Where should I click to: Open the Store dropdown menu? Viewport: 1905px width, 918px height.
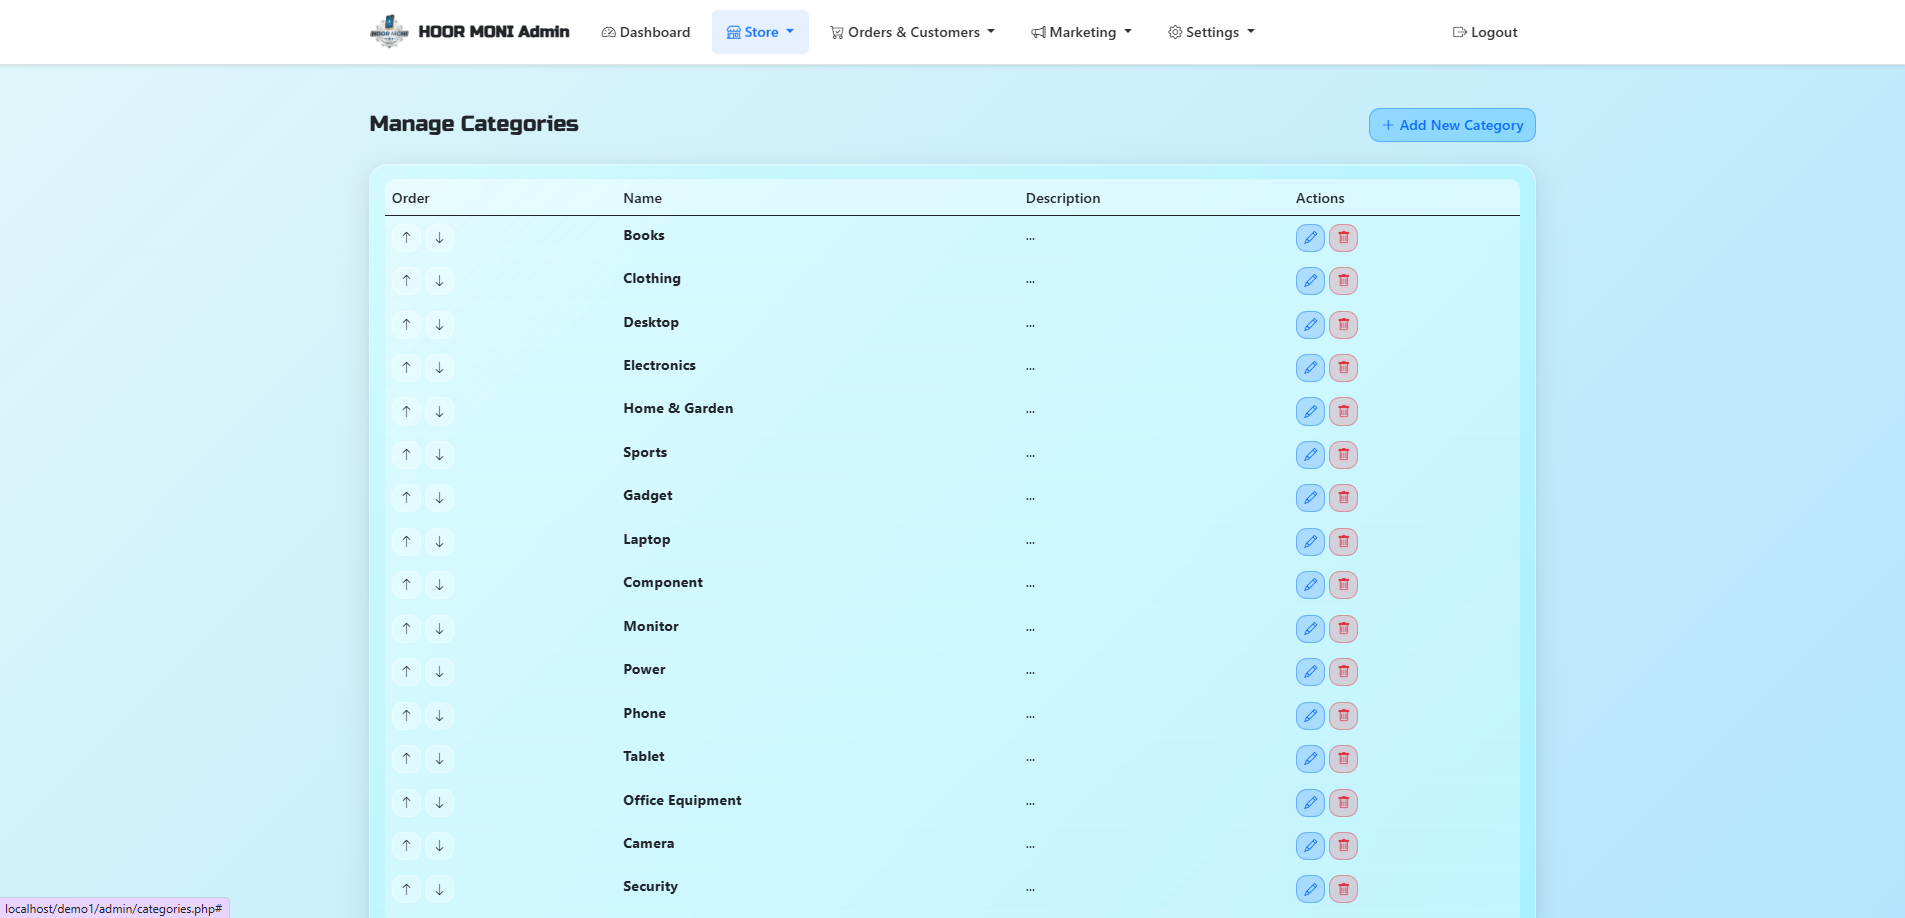[x=760, y=32]
